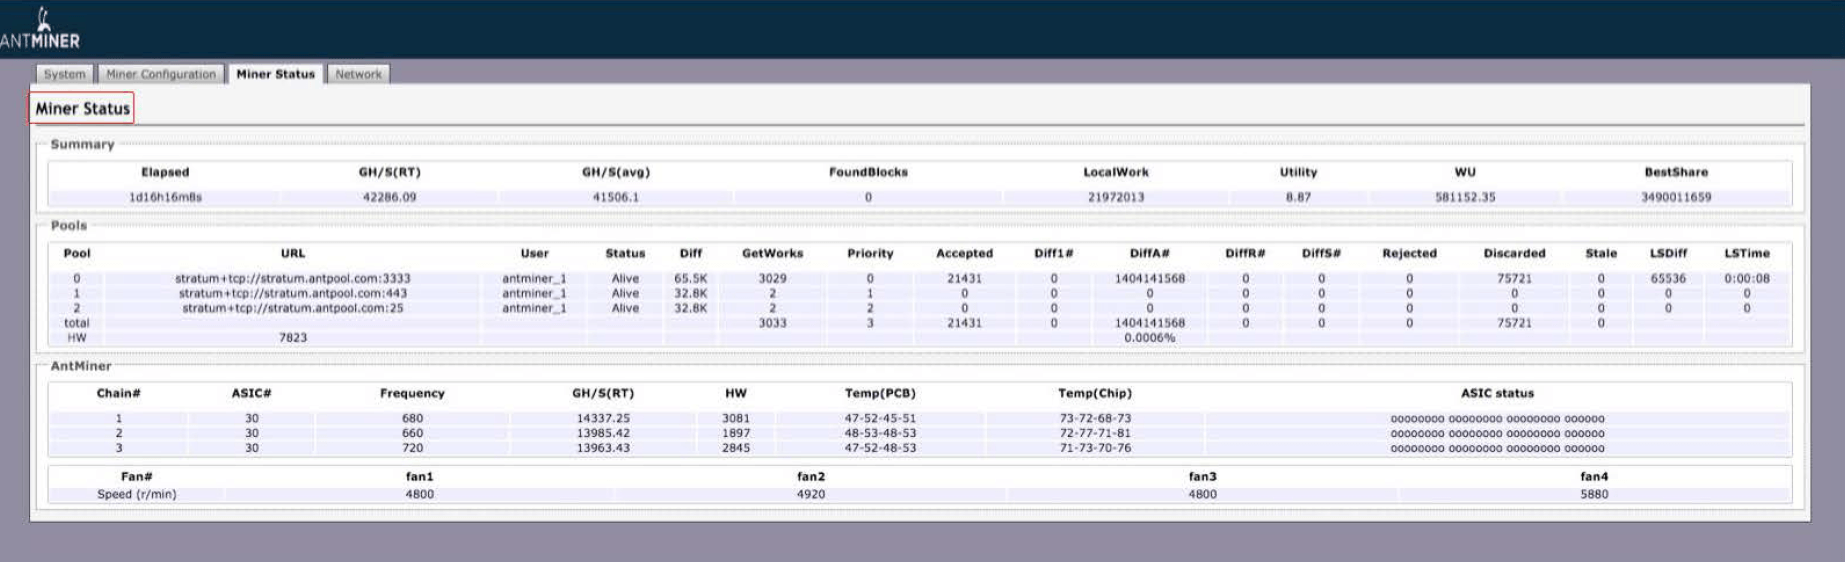Select the fan3 column header
Screen dimensions: 1845x562
tap(1202, 476)
